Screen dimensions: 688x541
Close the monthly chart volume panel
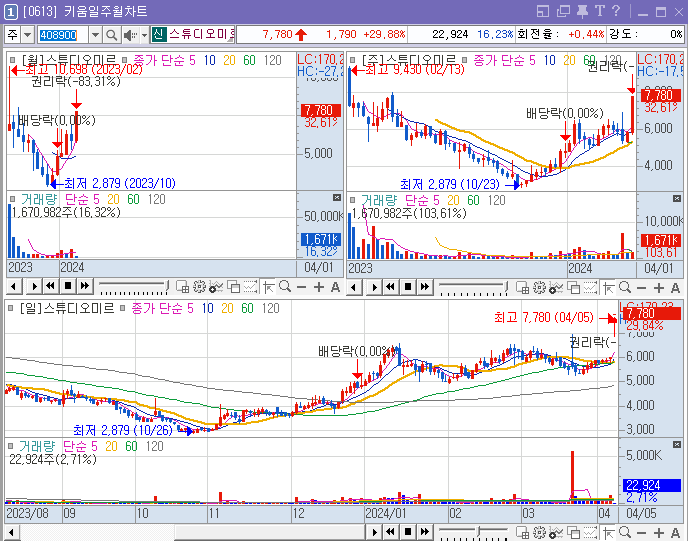(x=337, y=198)
